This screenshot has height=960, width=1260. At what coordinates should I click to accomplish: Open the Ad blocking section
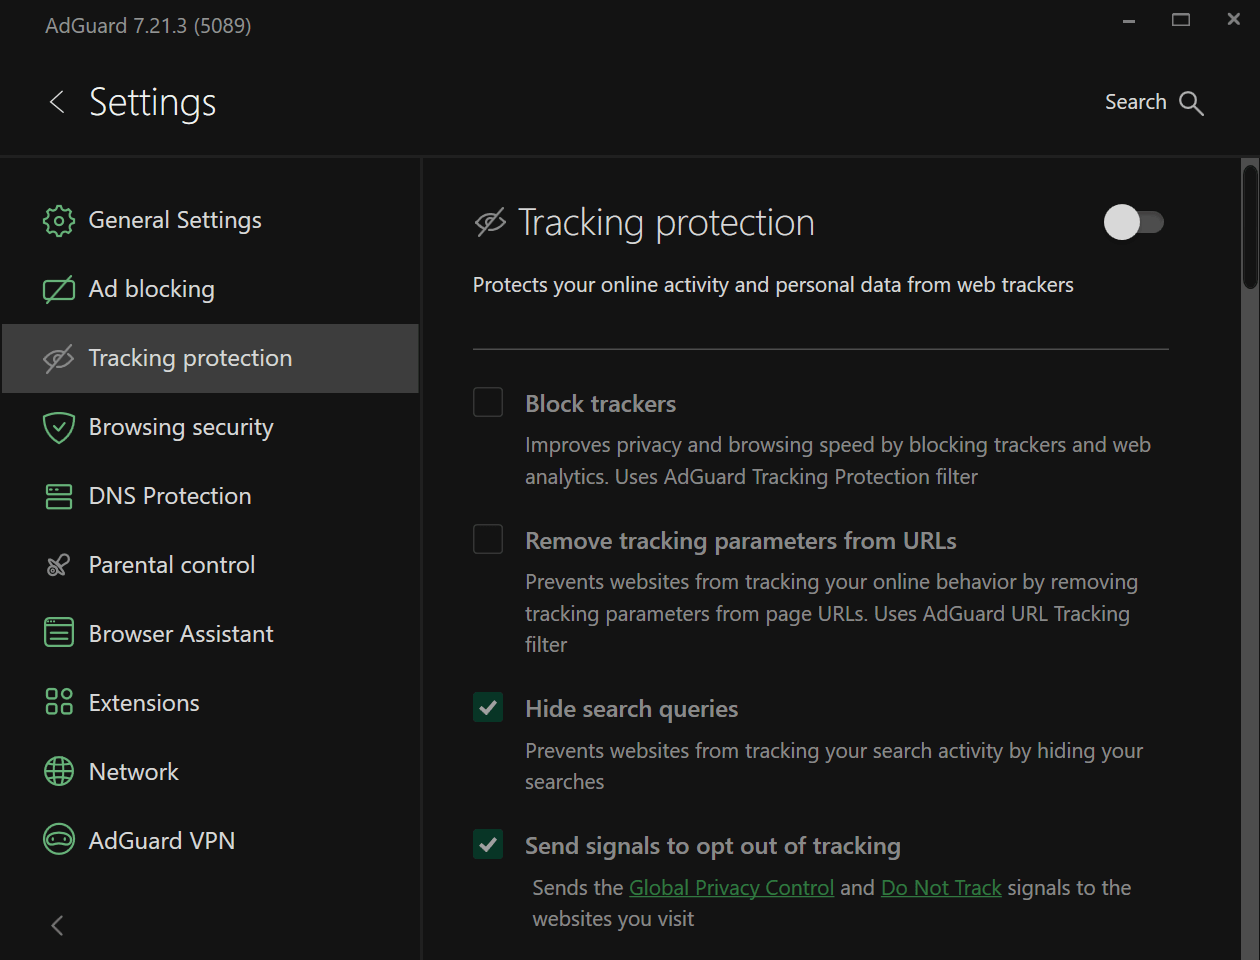pos(210,290)
